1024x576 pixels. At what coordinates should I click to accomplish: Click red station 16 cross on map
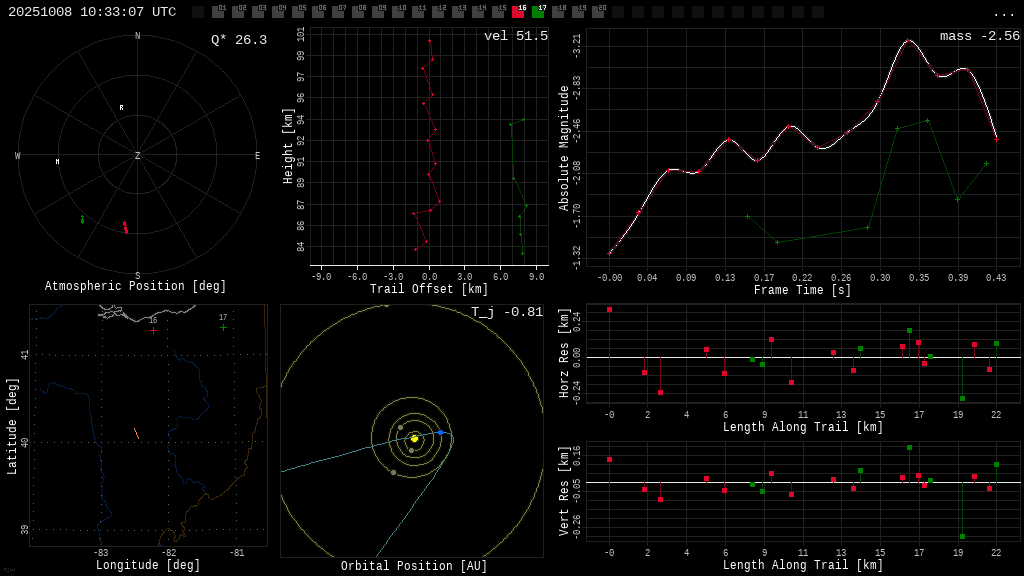[153, 330]
